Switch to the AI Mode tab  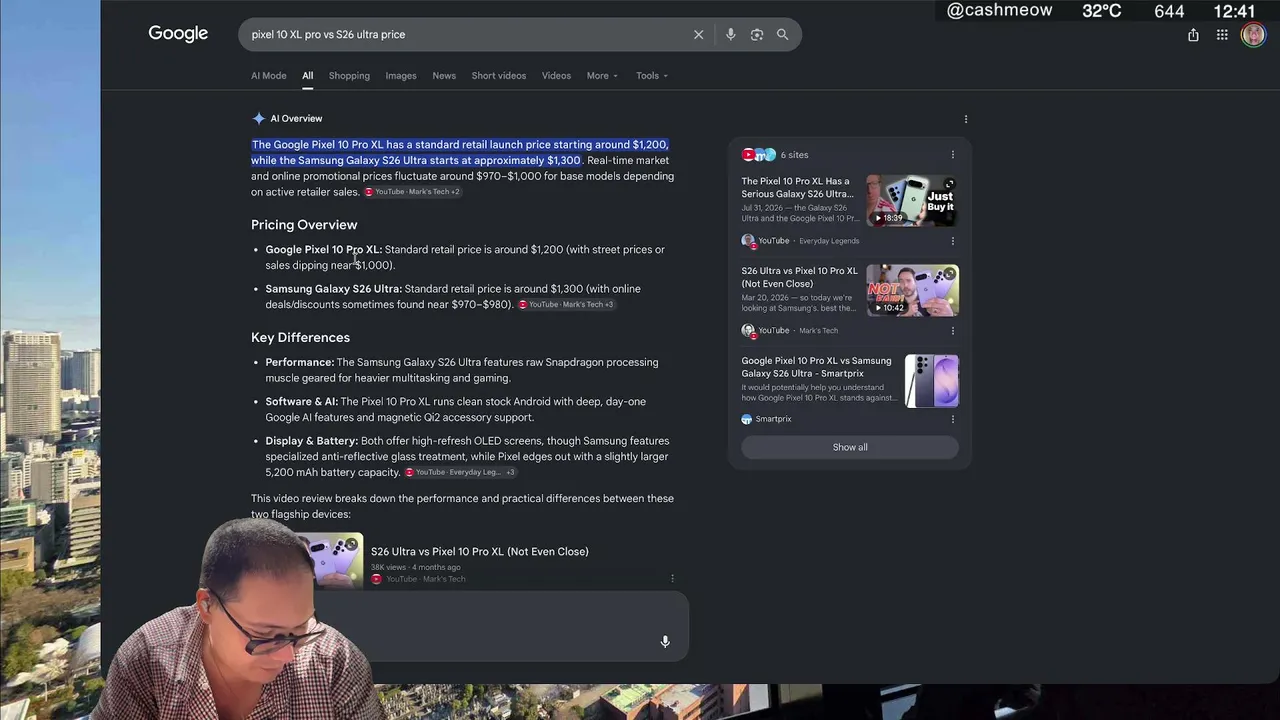(268, 76)
